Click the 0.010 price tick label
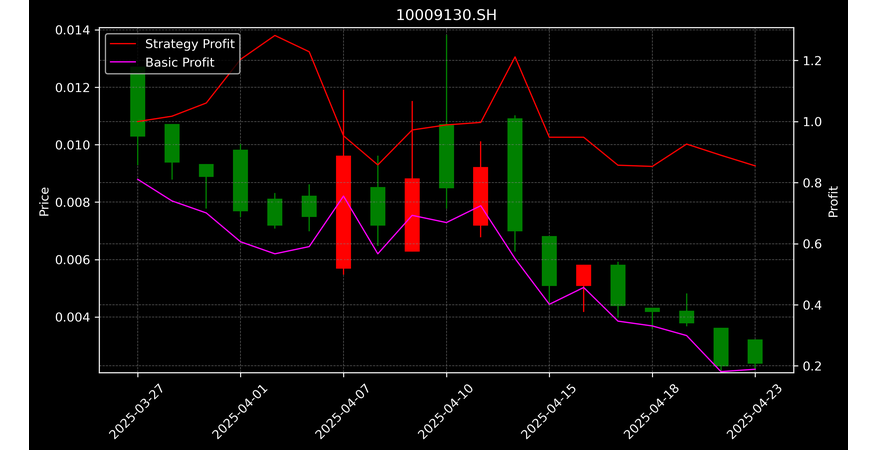 pos(74,145)
